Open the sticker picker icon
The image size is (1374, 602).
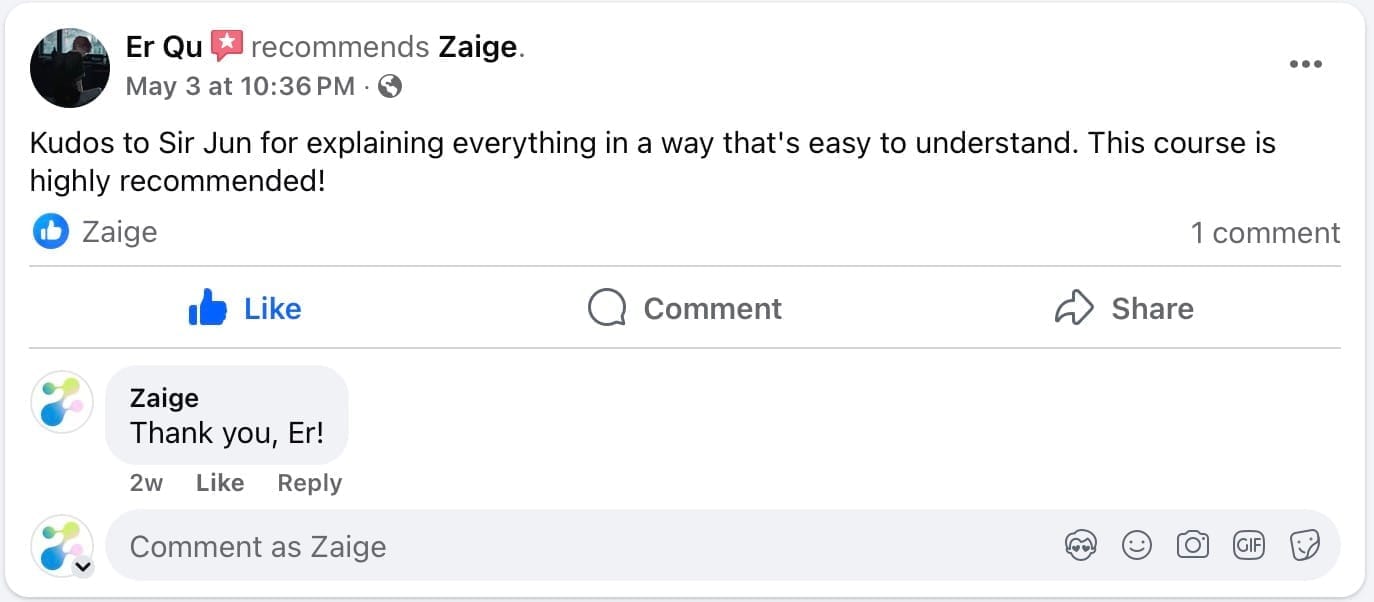[1305, 545]
